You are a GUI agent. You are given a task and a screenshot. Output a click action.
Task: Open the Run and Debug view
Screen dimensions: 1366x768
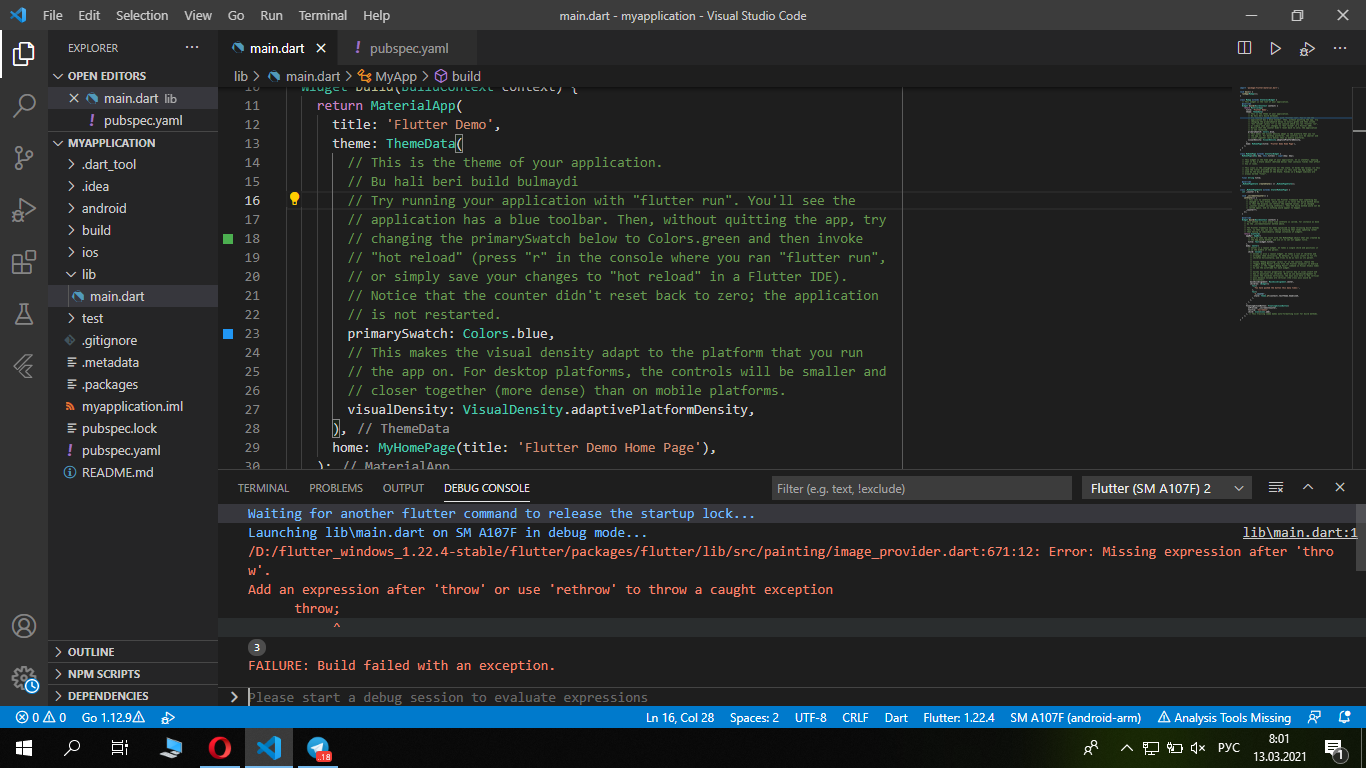coord(24,210)
